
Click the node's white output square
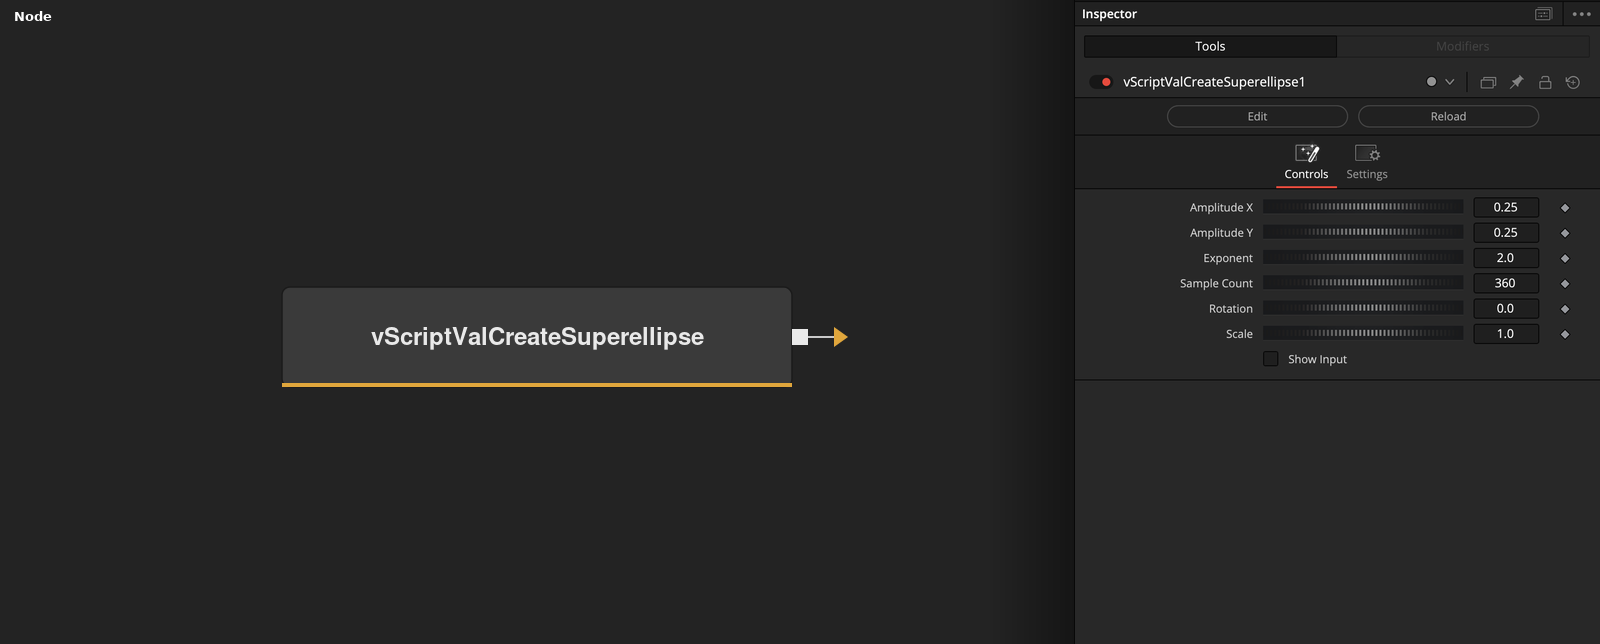tap(800, 337)
